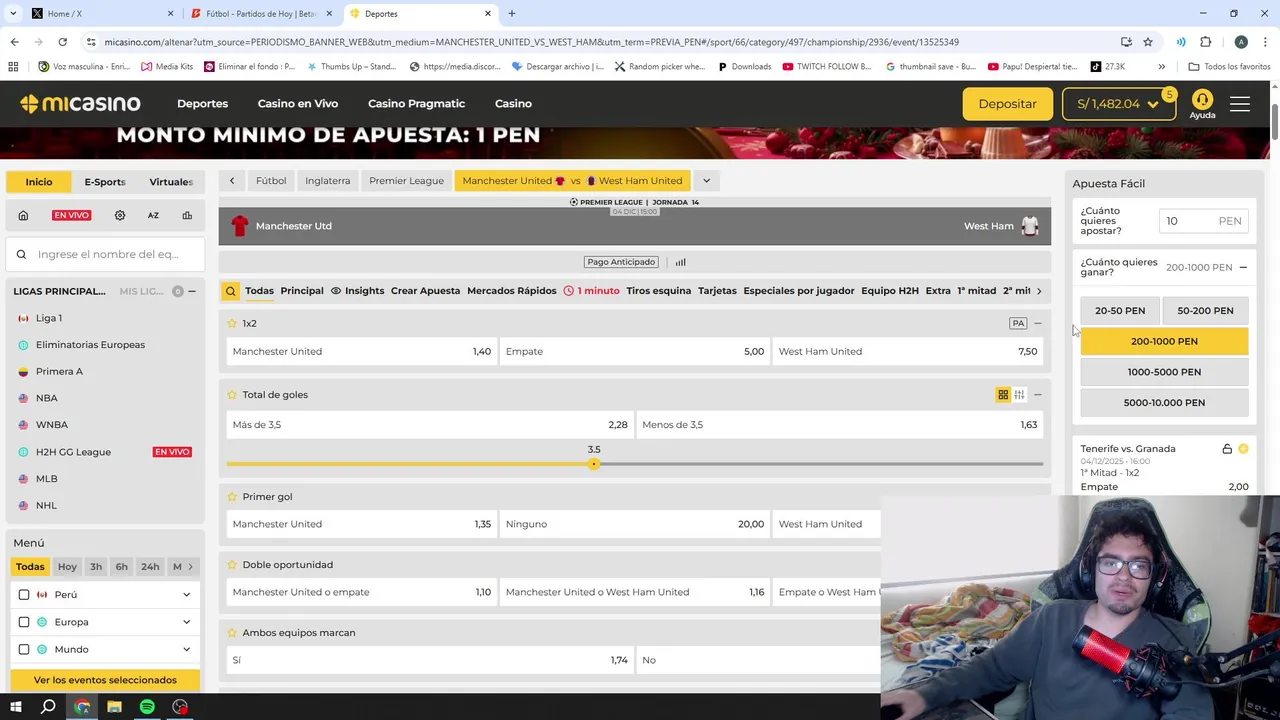Open Windows Start menu
1280x720 pixels.
coord(16,707)
